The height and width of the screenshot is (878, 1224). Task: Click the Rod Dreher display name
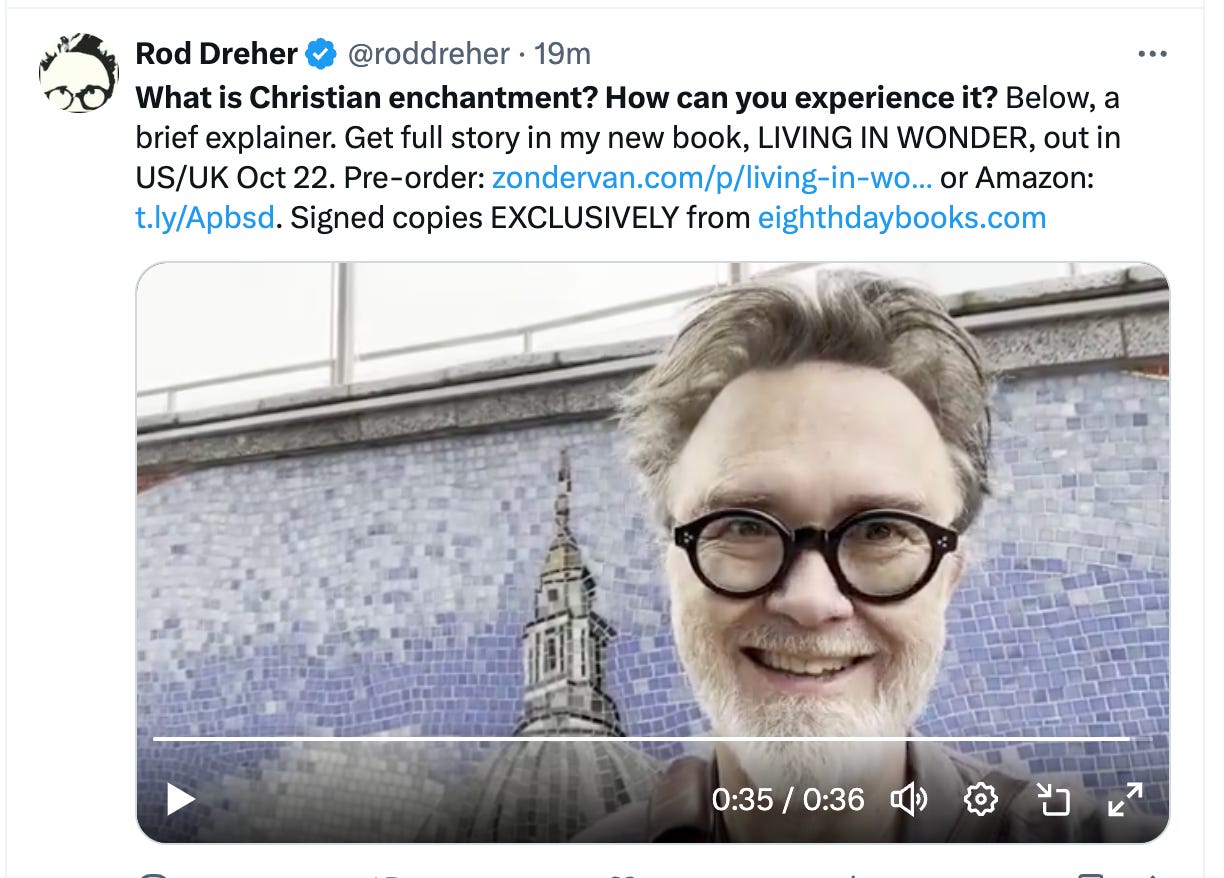click(x=217, y=54)
